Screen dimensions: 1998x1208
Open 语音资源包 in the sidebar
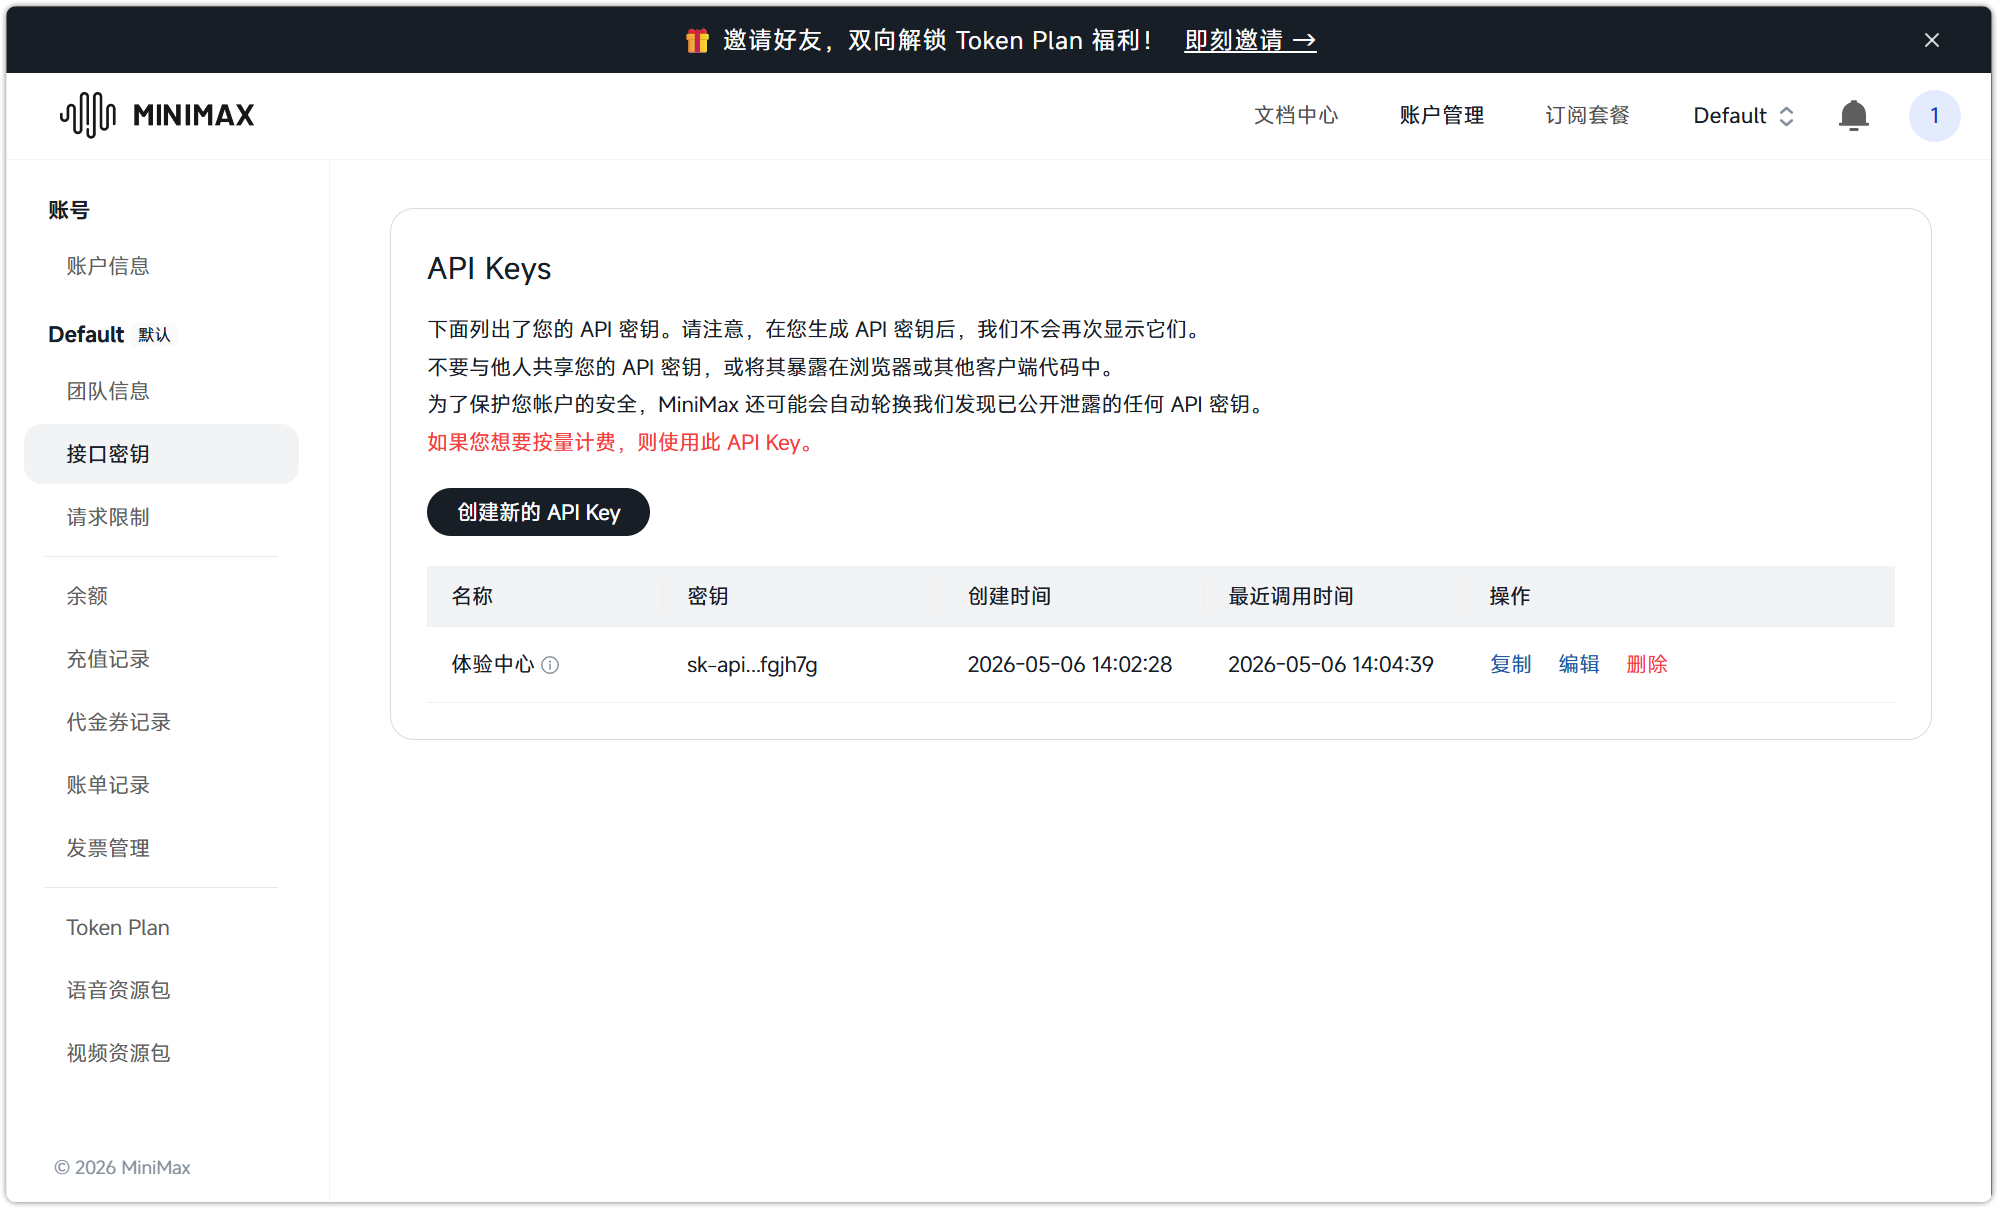click(x=118, y=990)
